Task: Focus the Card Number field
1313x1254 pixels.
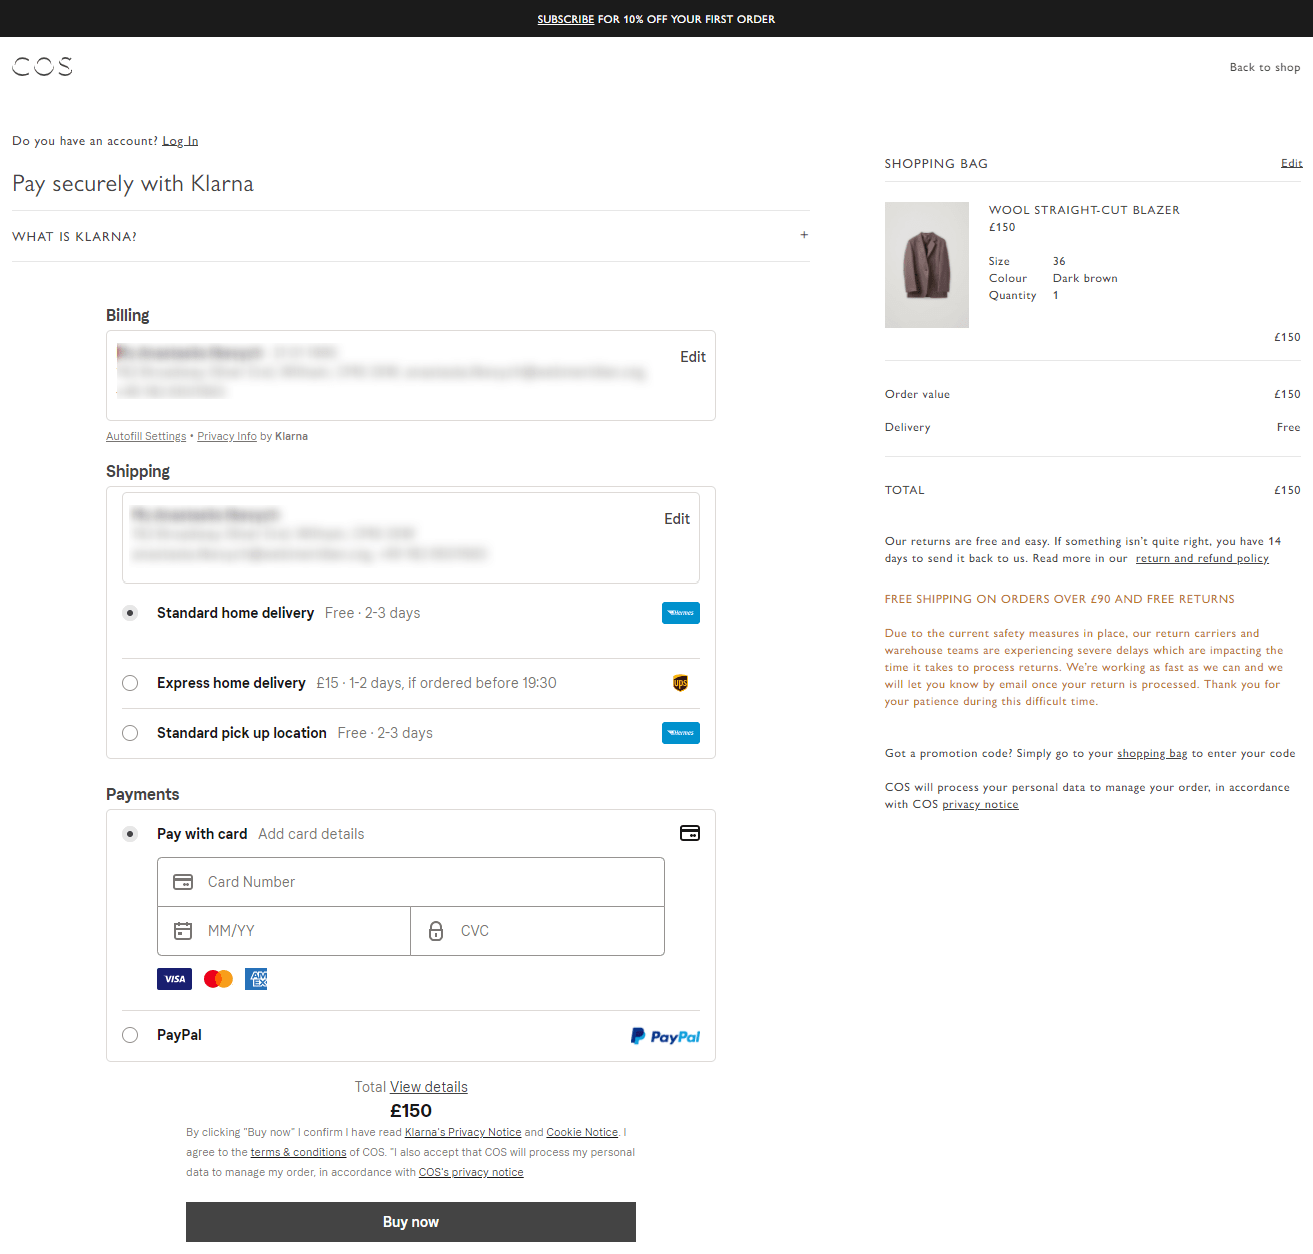Action: coord(411,882)
